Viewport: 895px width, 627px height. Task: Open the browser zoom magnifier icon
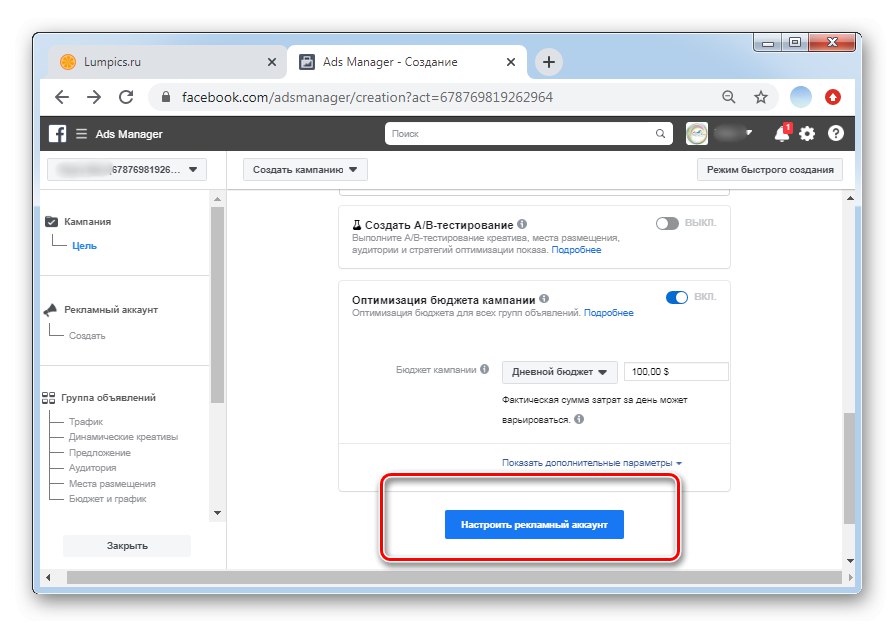728,97
